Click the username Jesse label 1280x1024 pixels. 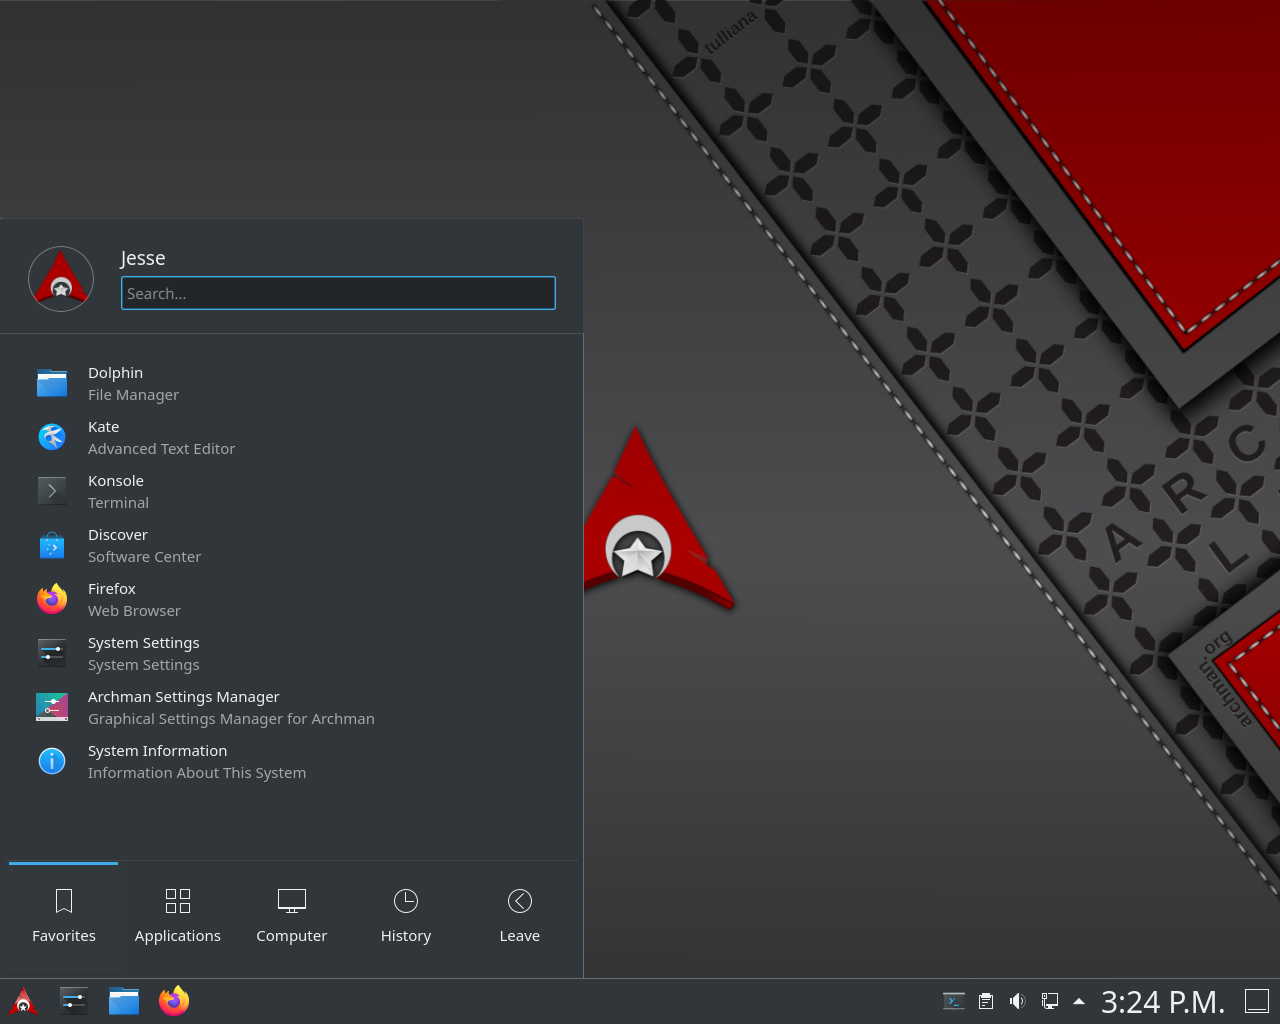(143, 258)
